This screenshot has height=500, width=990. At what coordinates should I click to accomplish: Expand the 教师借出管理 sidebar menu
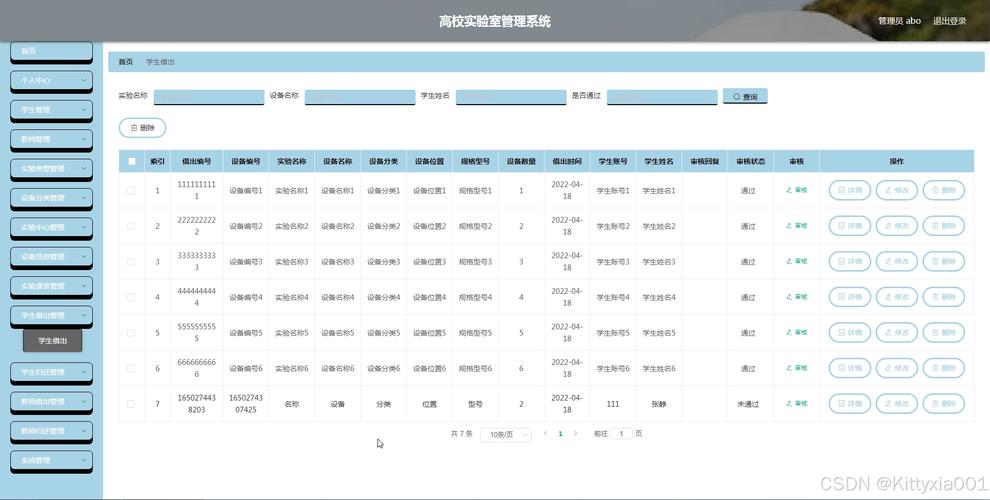52,402
